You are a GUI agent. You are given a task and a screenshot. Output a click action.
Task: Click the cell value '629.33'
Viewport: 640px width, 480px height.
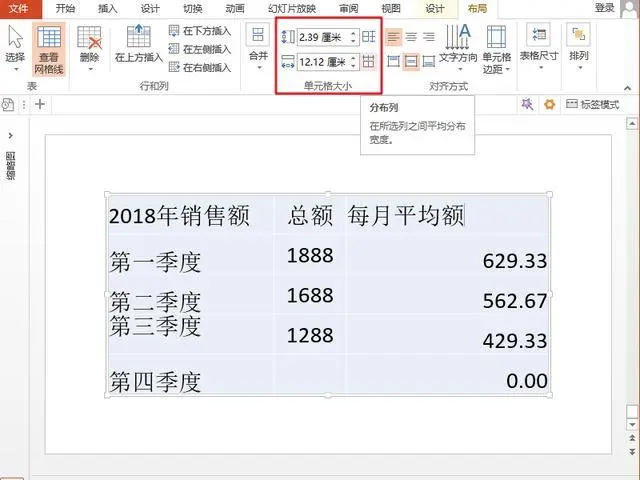pyautogui.click(x=515, y=261)
